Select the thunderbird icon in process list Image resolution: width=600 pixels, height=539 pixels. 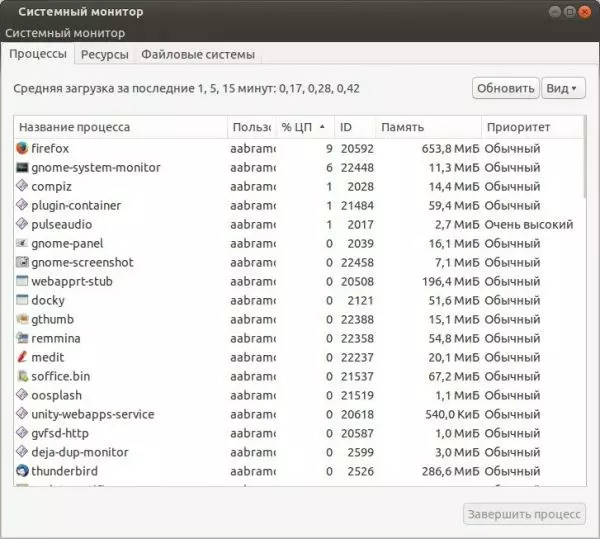23,471
